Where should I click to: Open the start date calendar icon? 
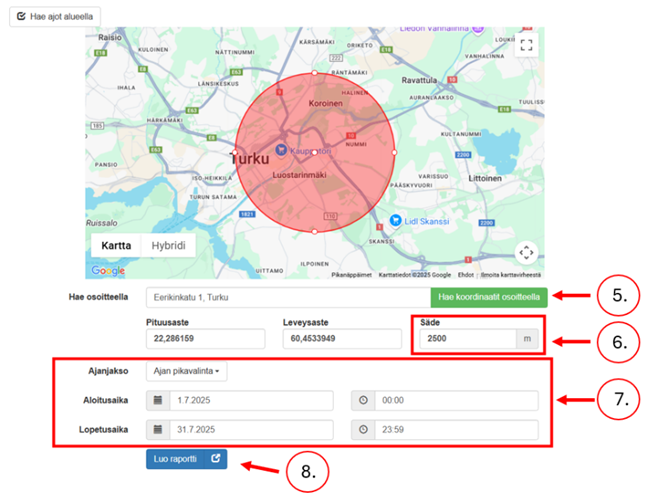click(158, 401)
